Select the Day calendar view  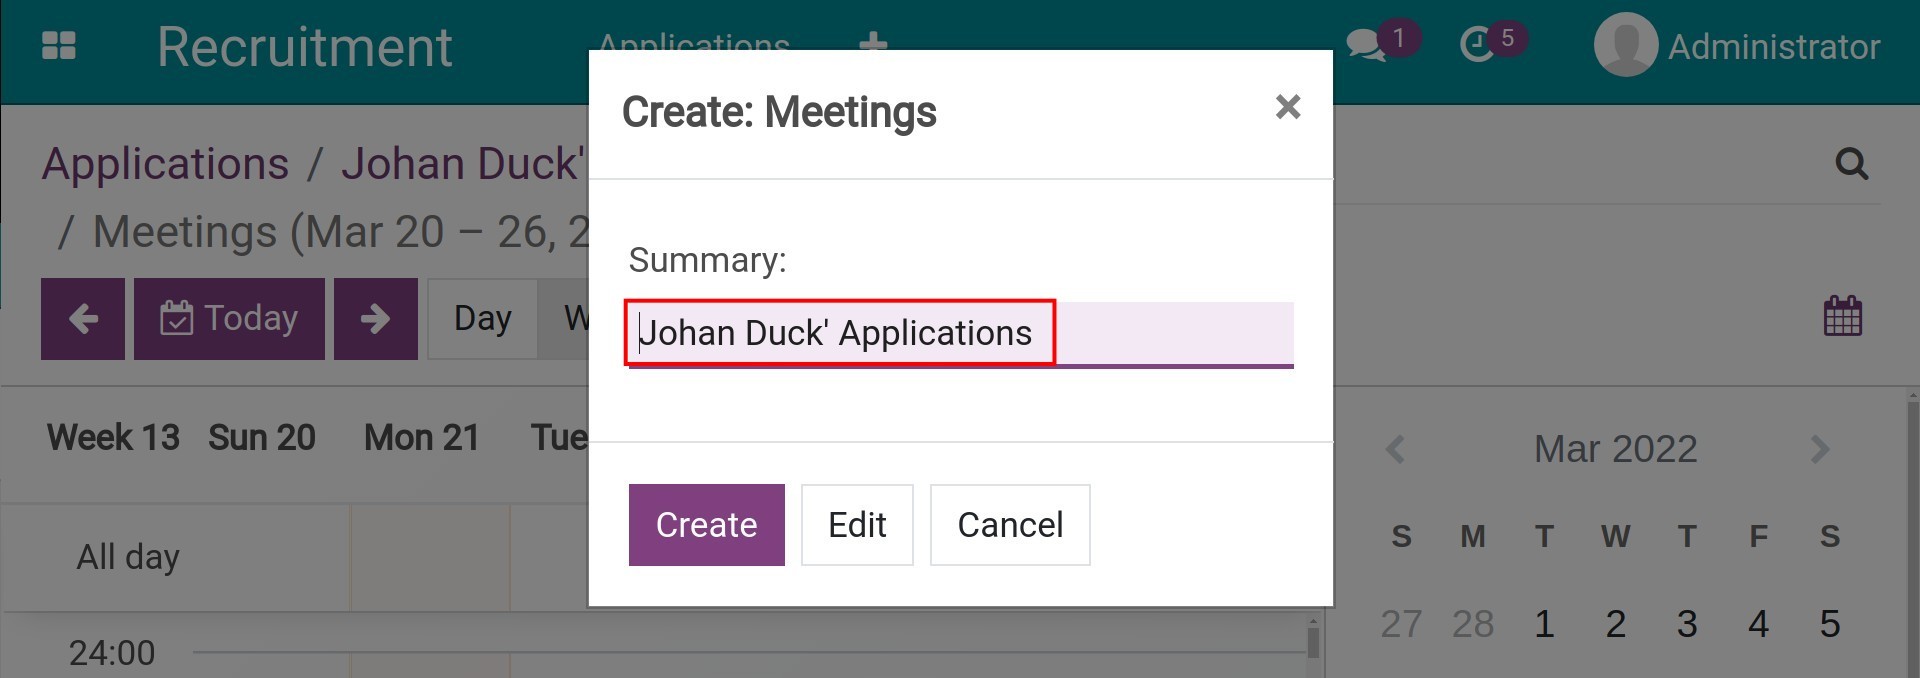[481, 318]
